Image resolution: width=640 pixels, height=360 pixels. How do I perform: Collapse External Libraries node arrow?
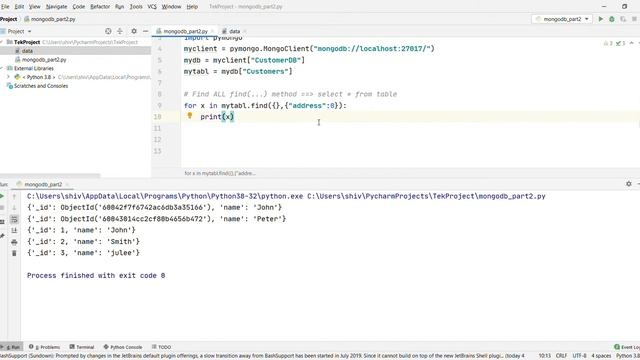(x=2, y=68)
